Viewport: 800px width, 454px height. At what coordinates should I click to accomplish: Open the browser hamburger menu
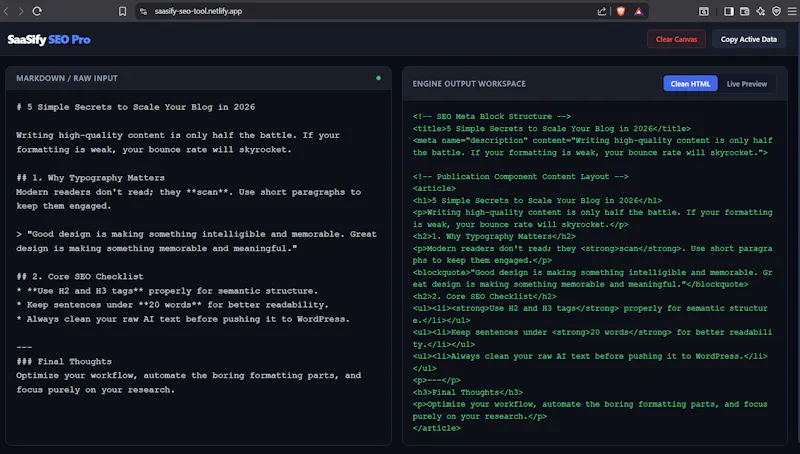pyautogui.click(x=792, y=11)
